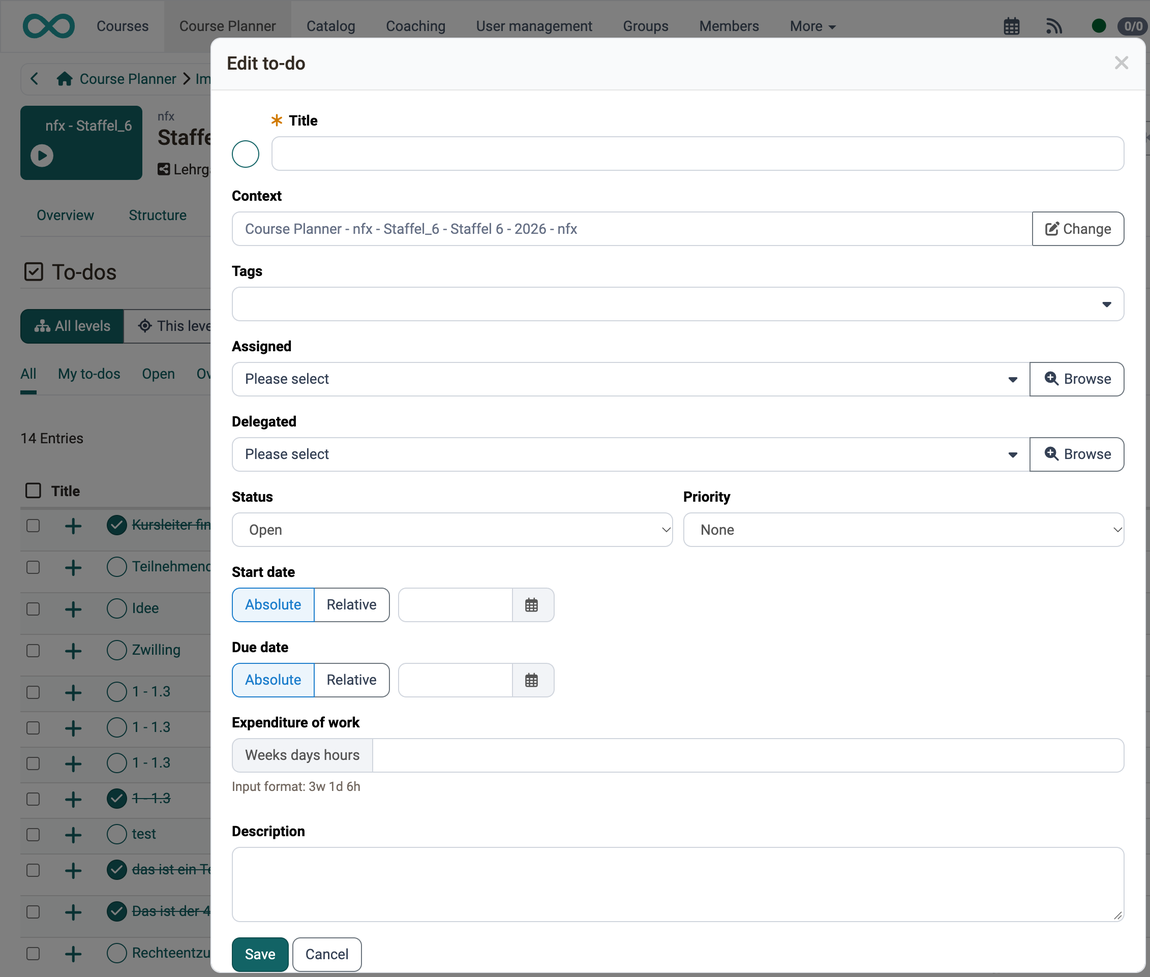The height and width of the screenshot is (977, 1150).
Task: Tick checkbox for Teilnehmende row
Action: [x=33, y=568]
